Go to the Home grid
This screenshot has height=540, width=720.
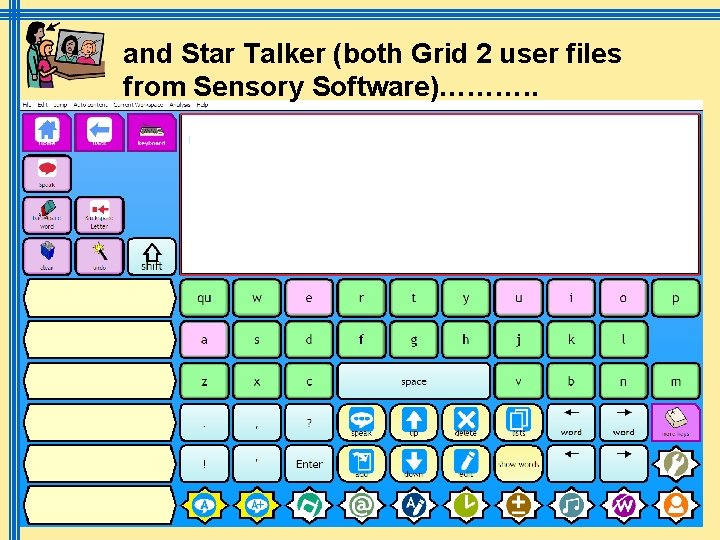(x=47, y=132)
